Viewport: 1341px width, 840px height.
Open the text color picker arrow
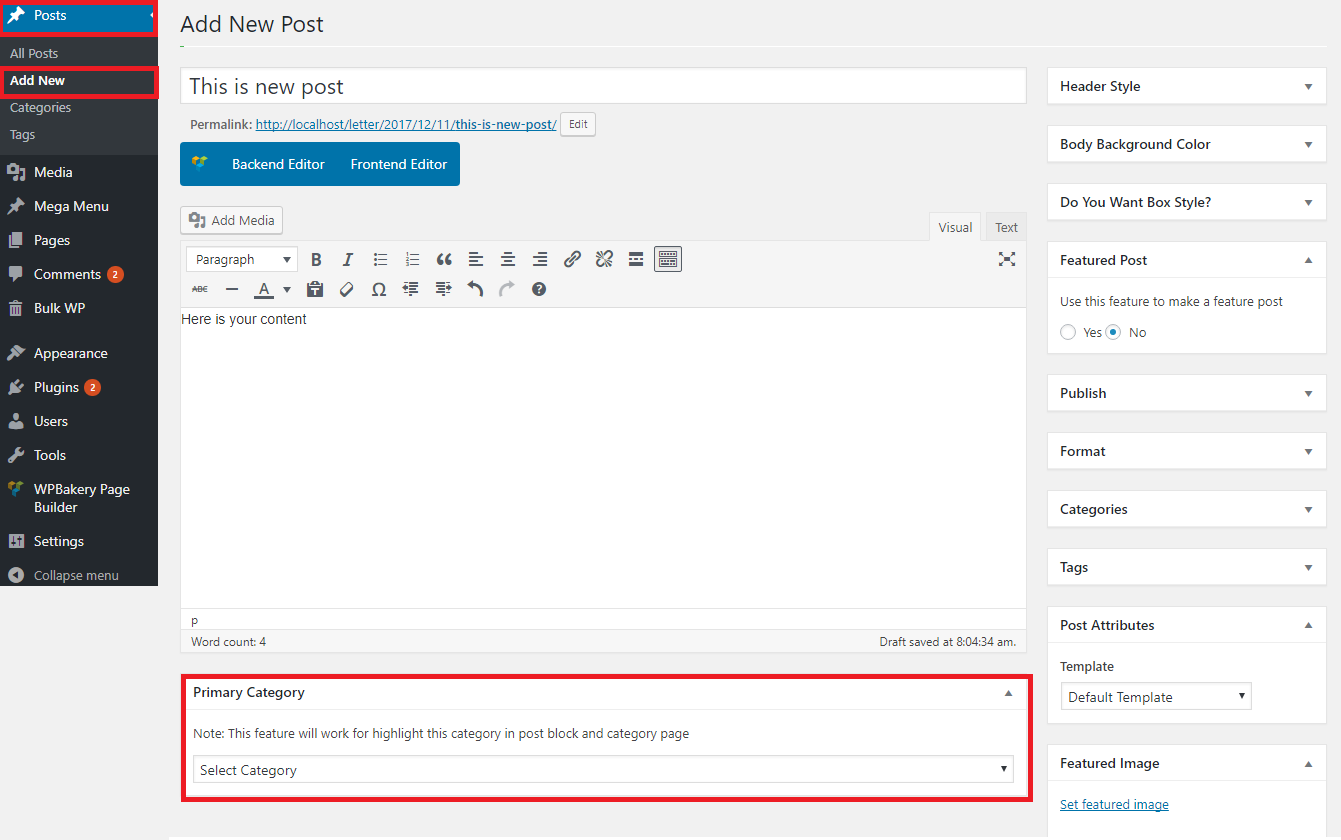(x=287, y=290)
